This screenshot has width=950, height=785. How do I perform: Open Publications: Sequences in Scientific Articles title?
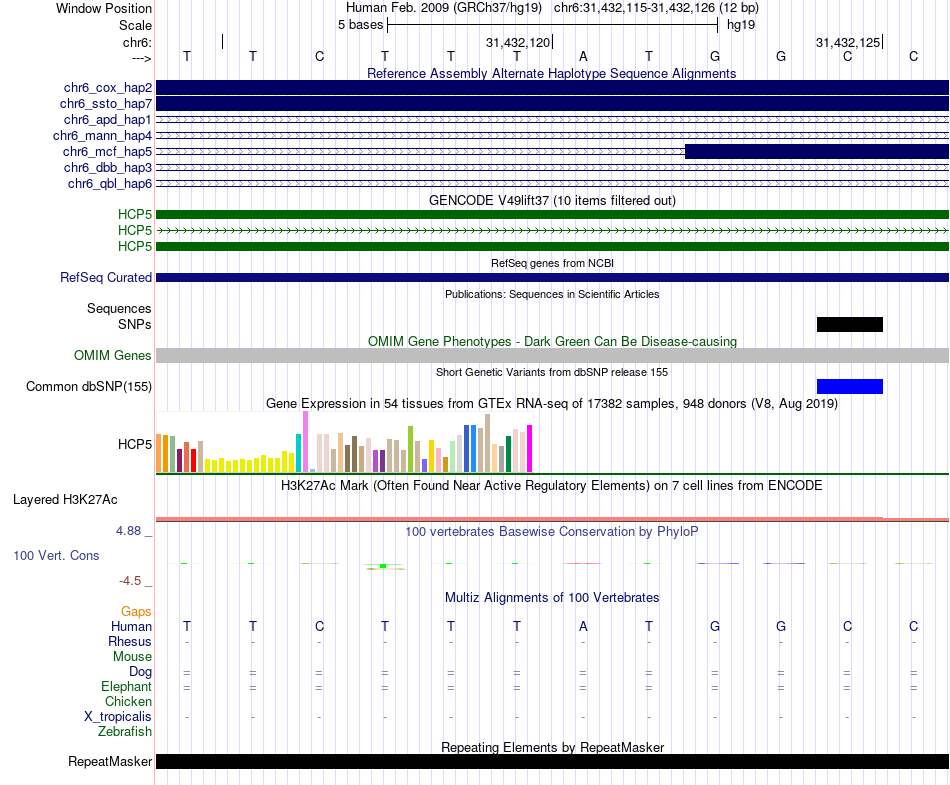point(552,294)
